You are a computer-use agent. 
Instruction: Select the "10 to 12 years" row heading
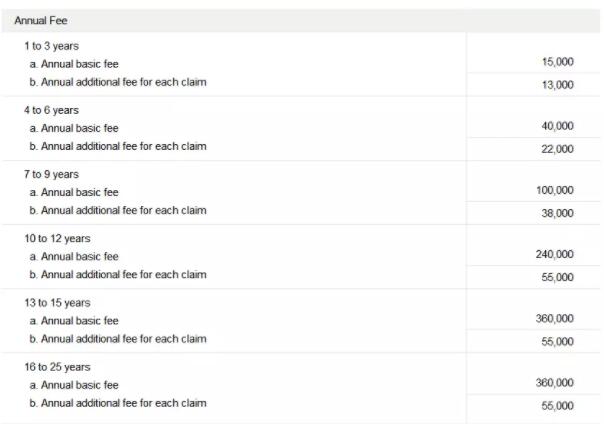click(x=57, y=238)
